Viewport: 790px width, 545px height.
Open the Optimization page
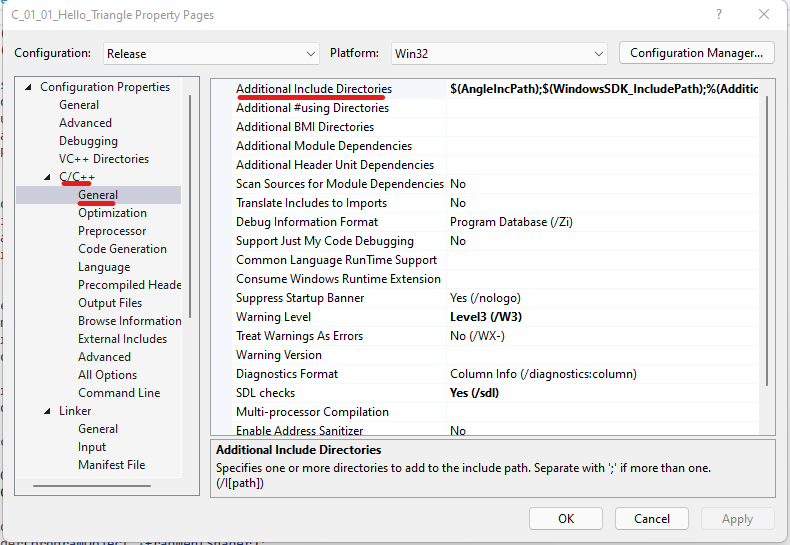[x=112, y=213]
